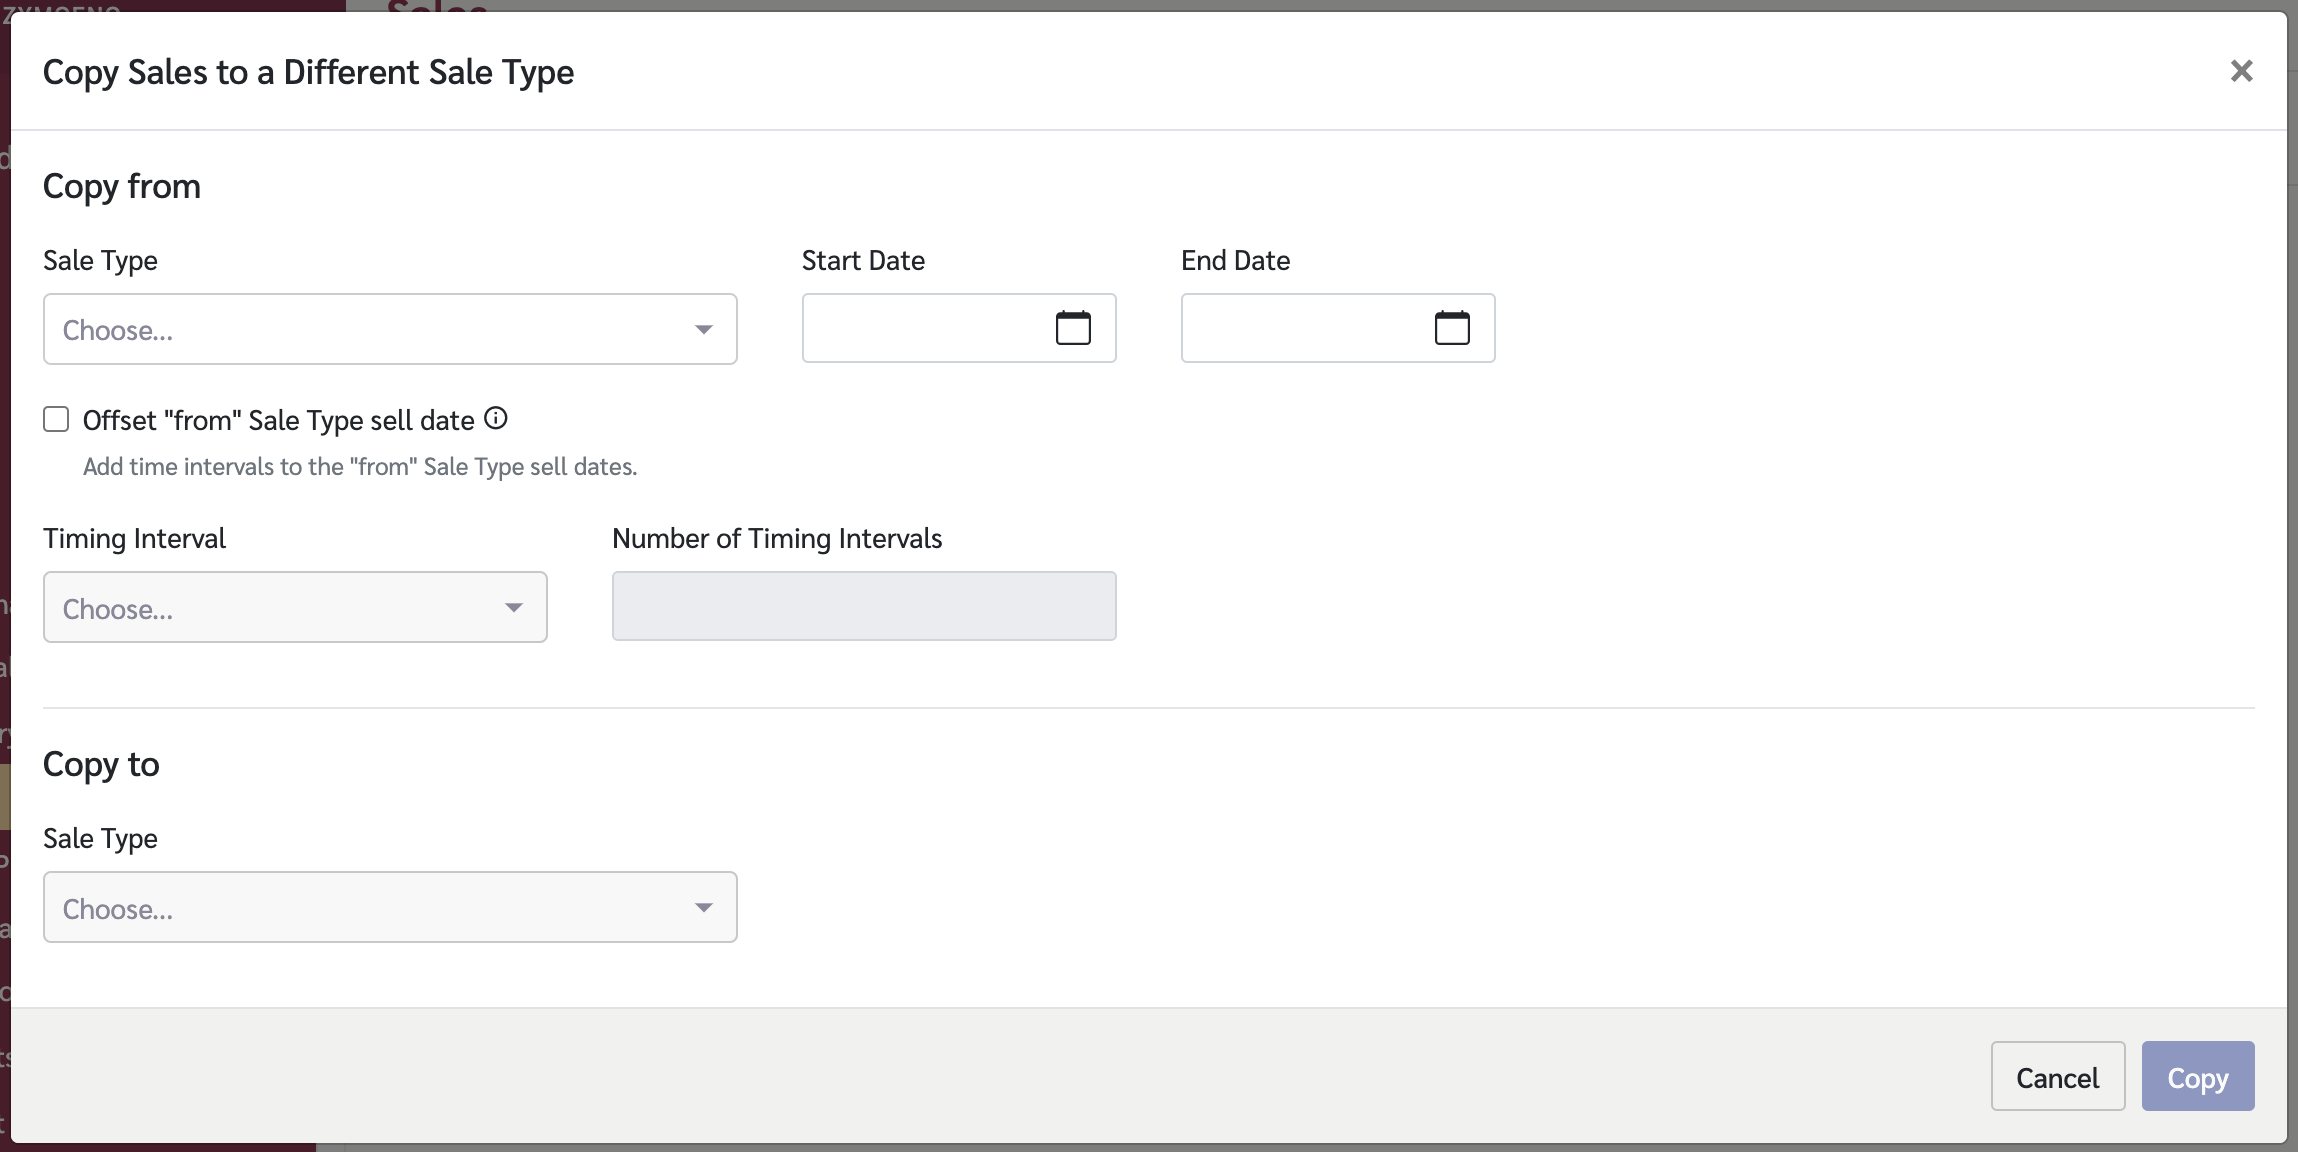The image size is (2298, 1152).
Task: Click the Offset sell date label text
Action: click(x=278, y=420)
